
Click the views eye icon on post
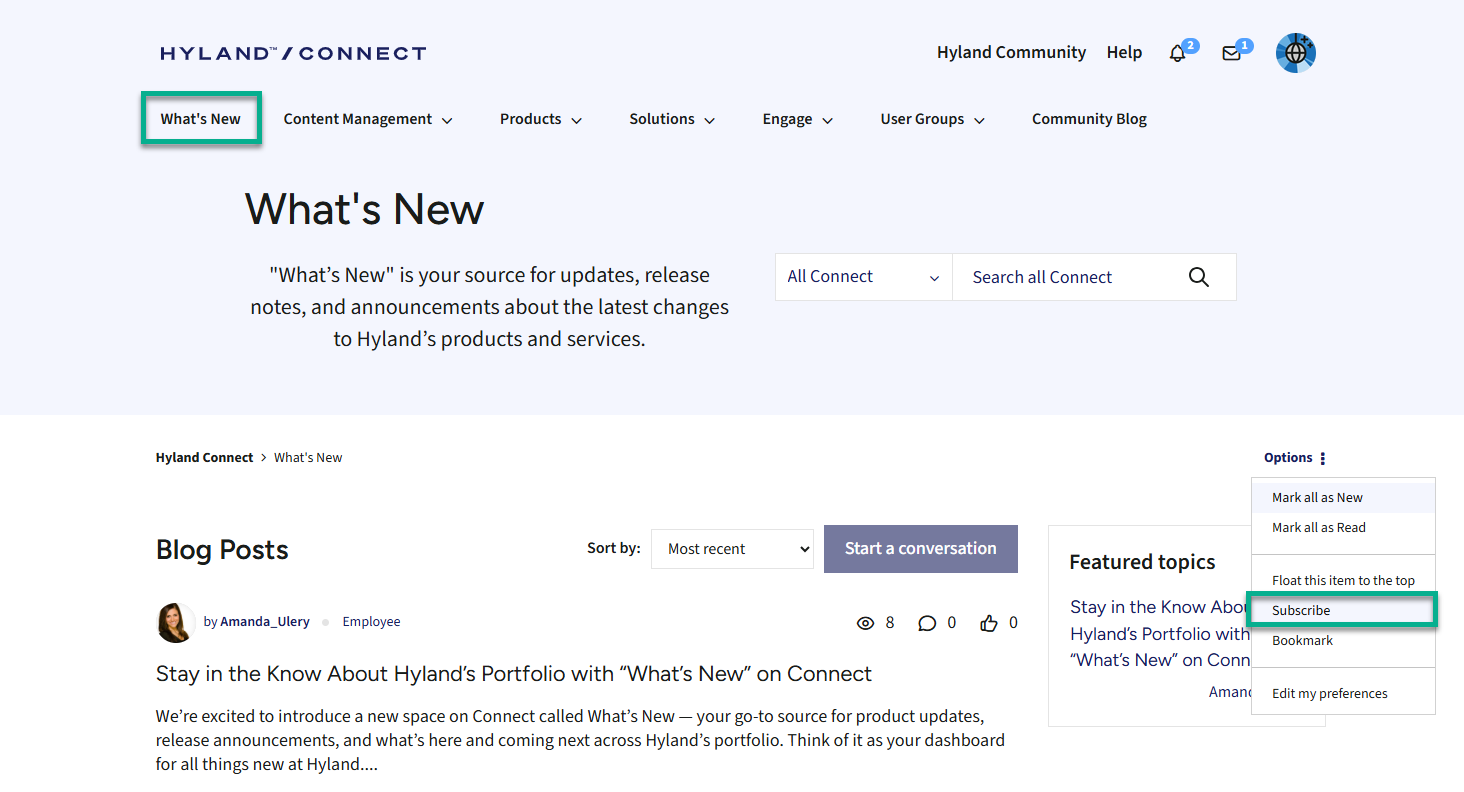click(x=866, y=623)
